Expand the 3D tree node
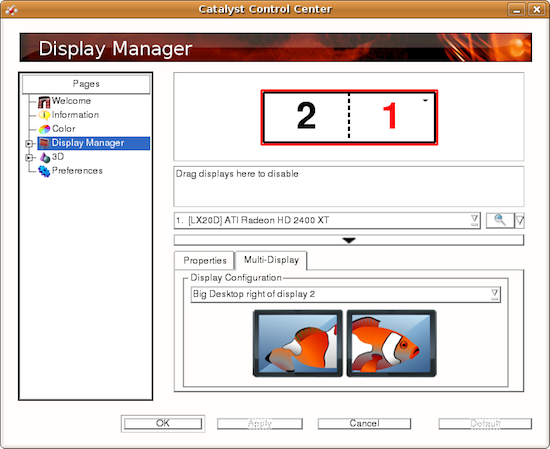 (29, 158)
